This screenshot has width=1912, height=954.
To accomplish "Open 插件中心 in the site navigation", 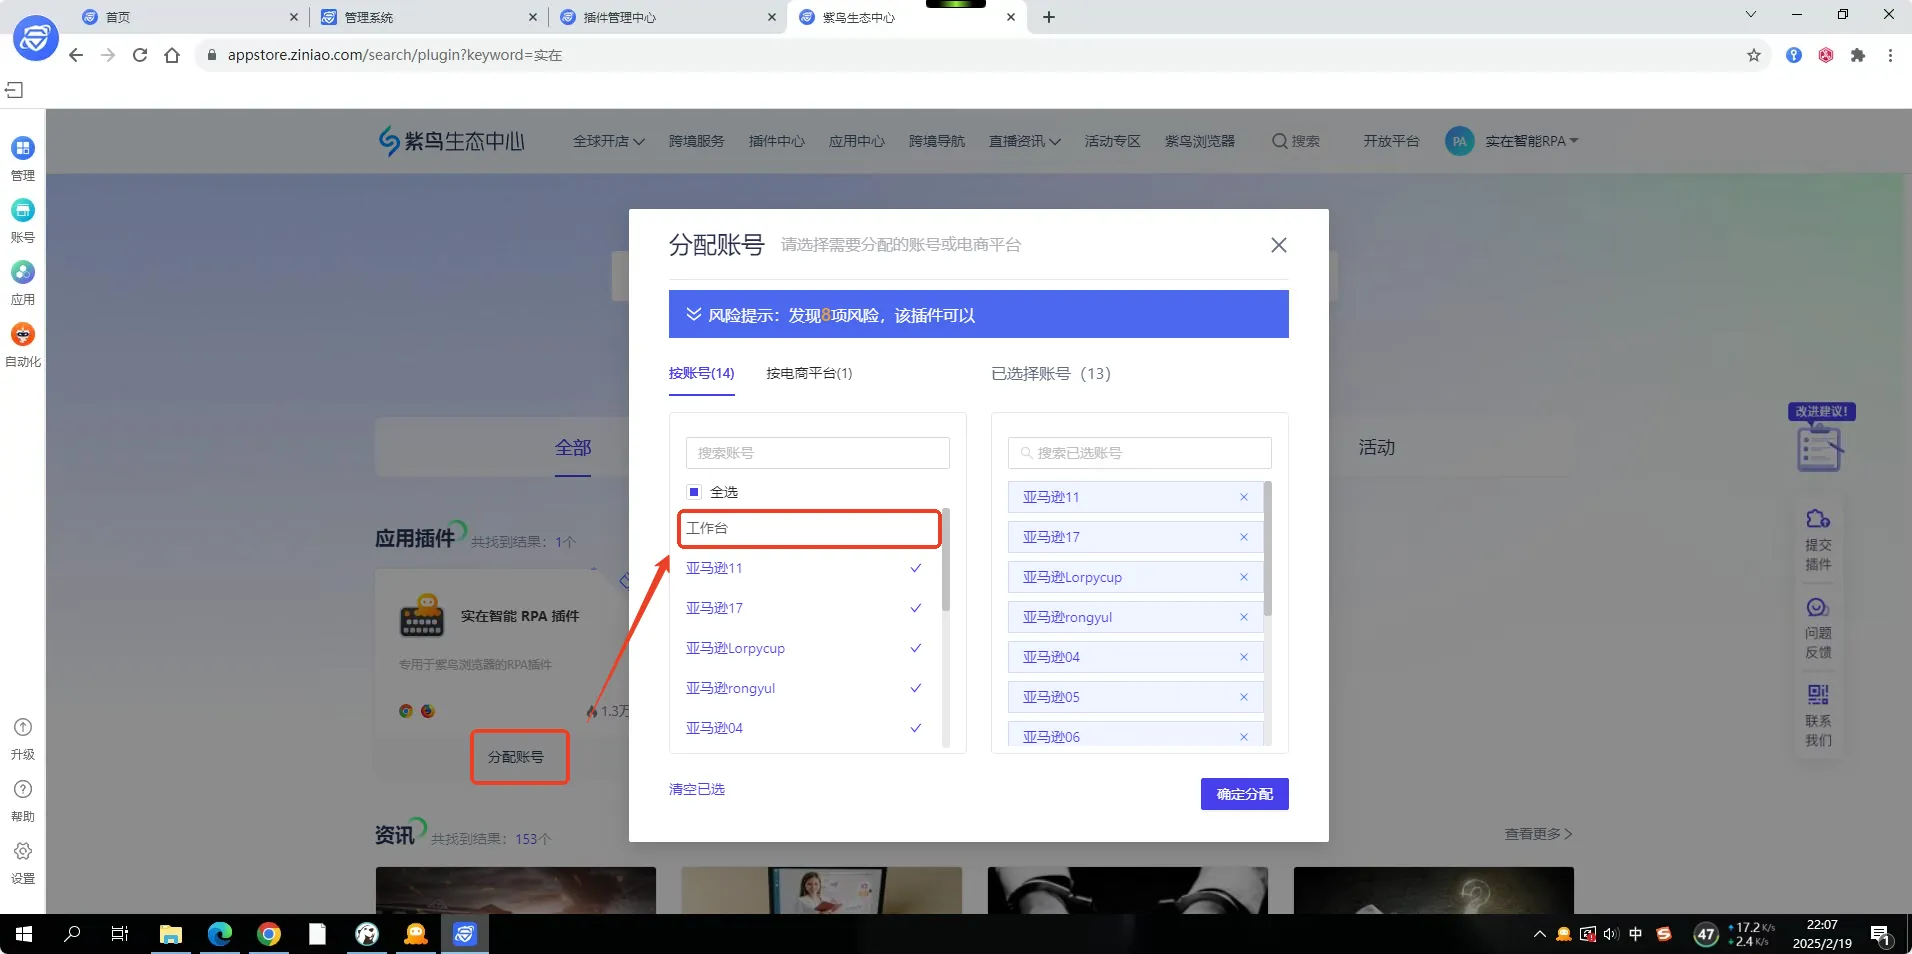I will (x=776, y=141).
